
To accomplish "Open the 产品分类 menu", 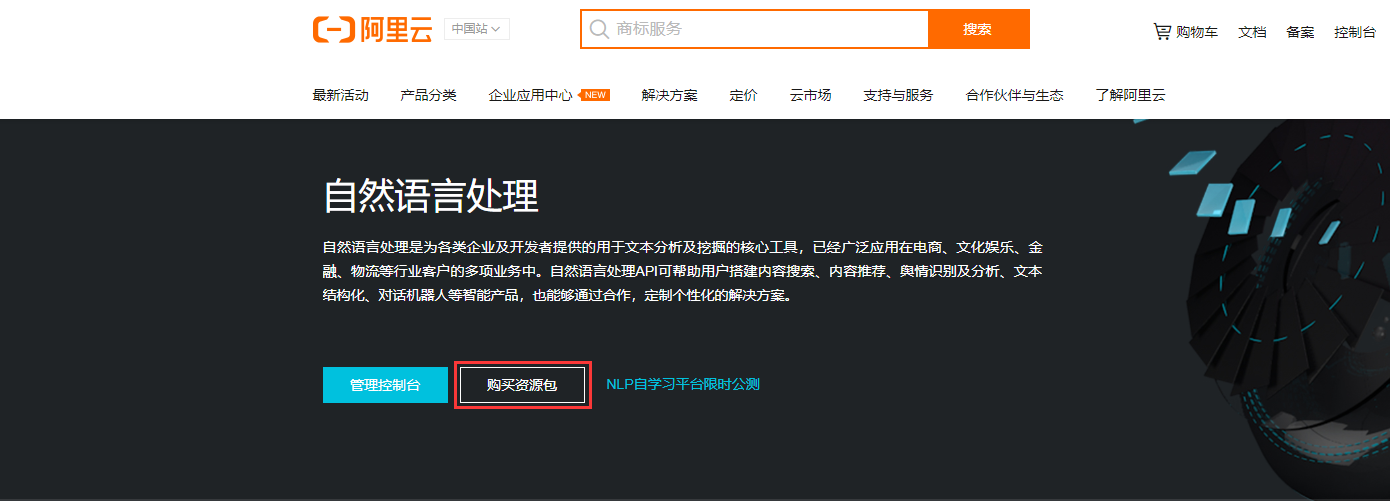I will coord(428,95).
